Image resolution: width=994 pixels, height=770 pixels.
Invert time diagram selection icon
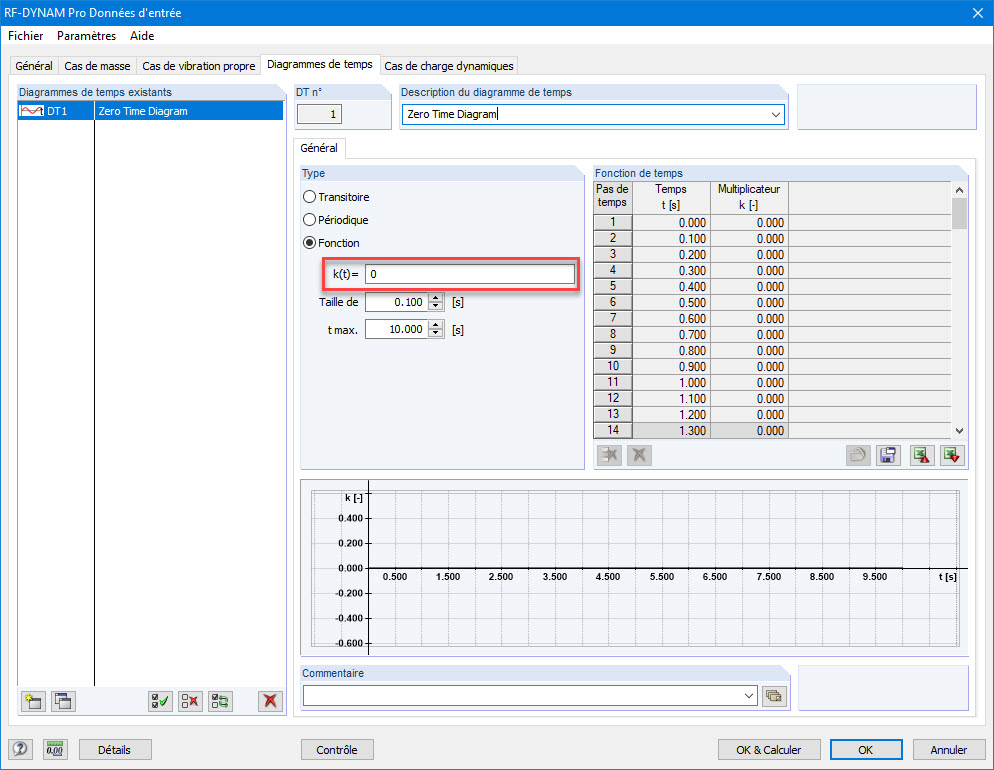click(221, 701)
